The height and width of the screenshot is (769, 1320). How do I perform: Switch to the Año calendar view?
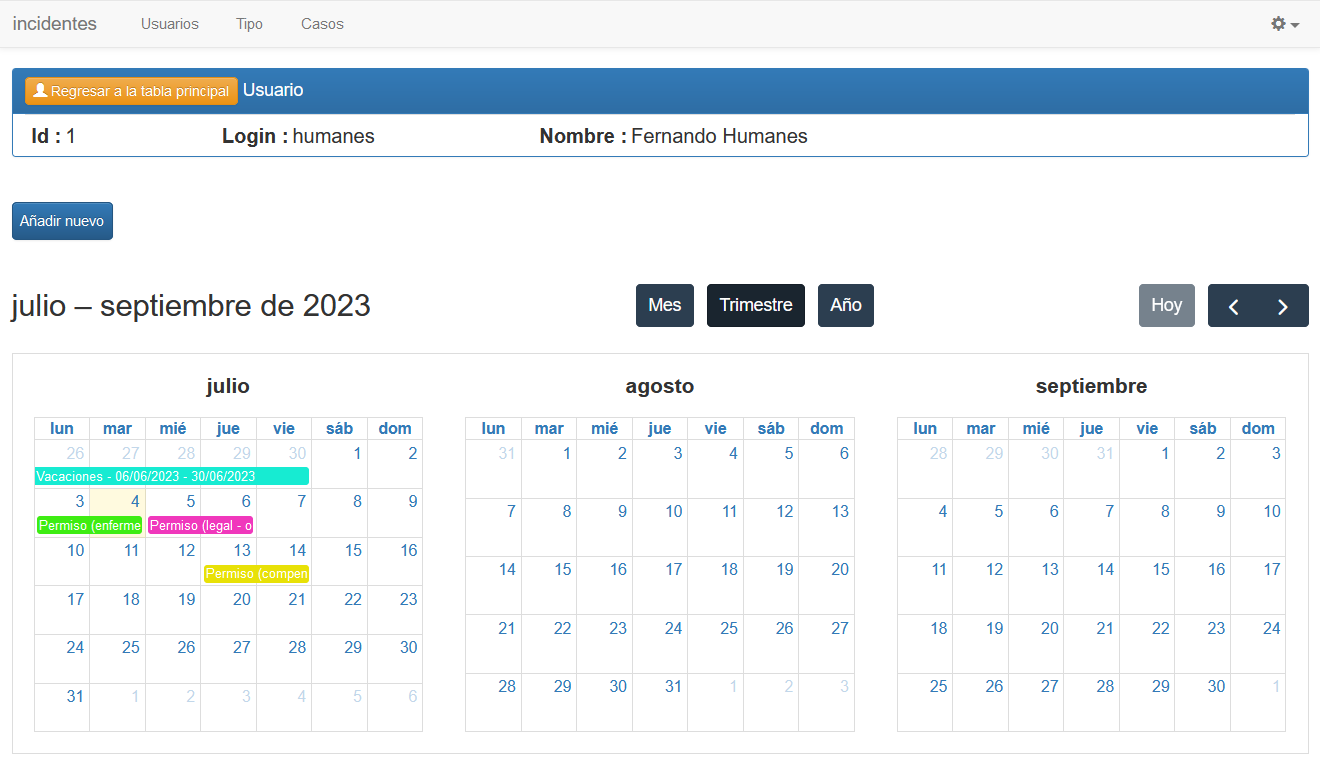tap(845, 305)
